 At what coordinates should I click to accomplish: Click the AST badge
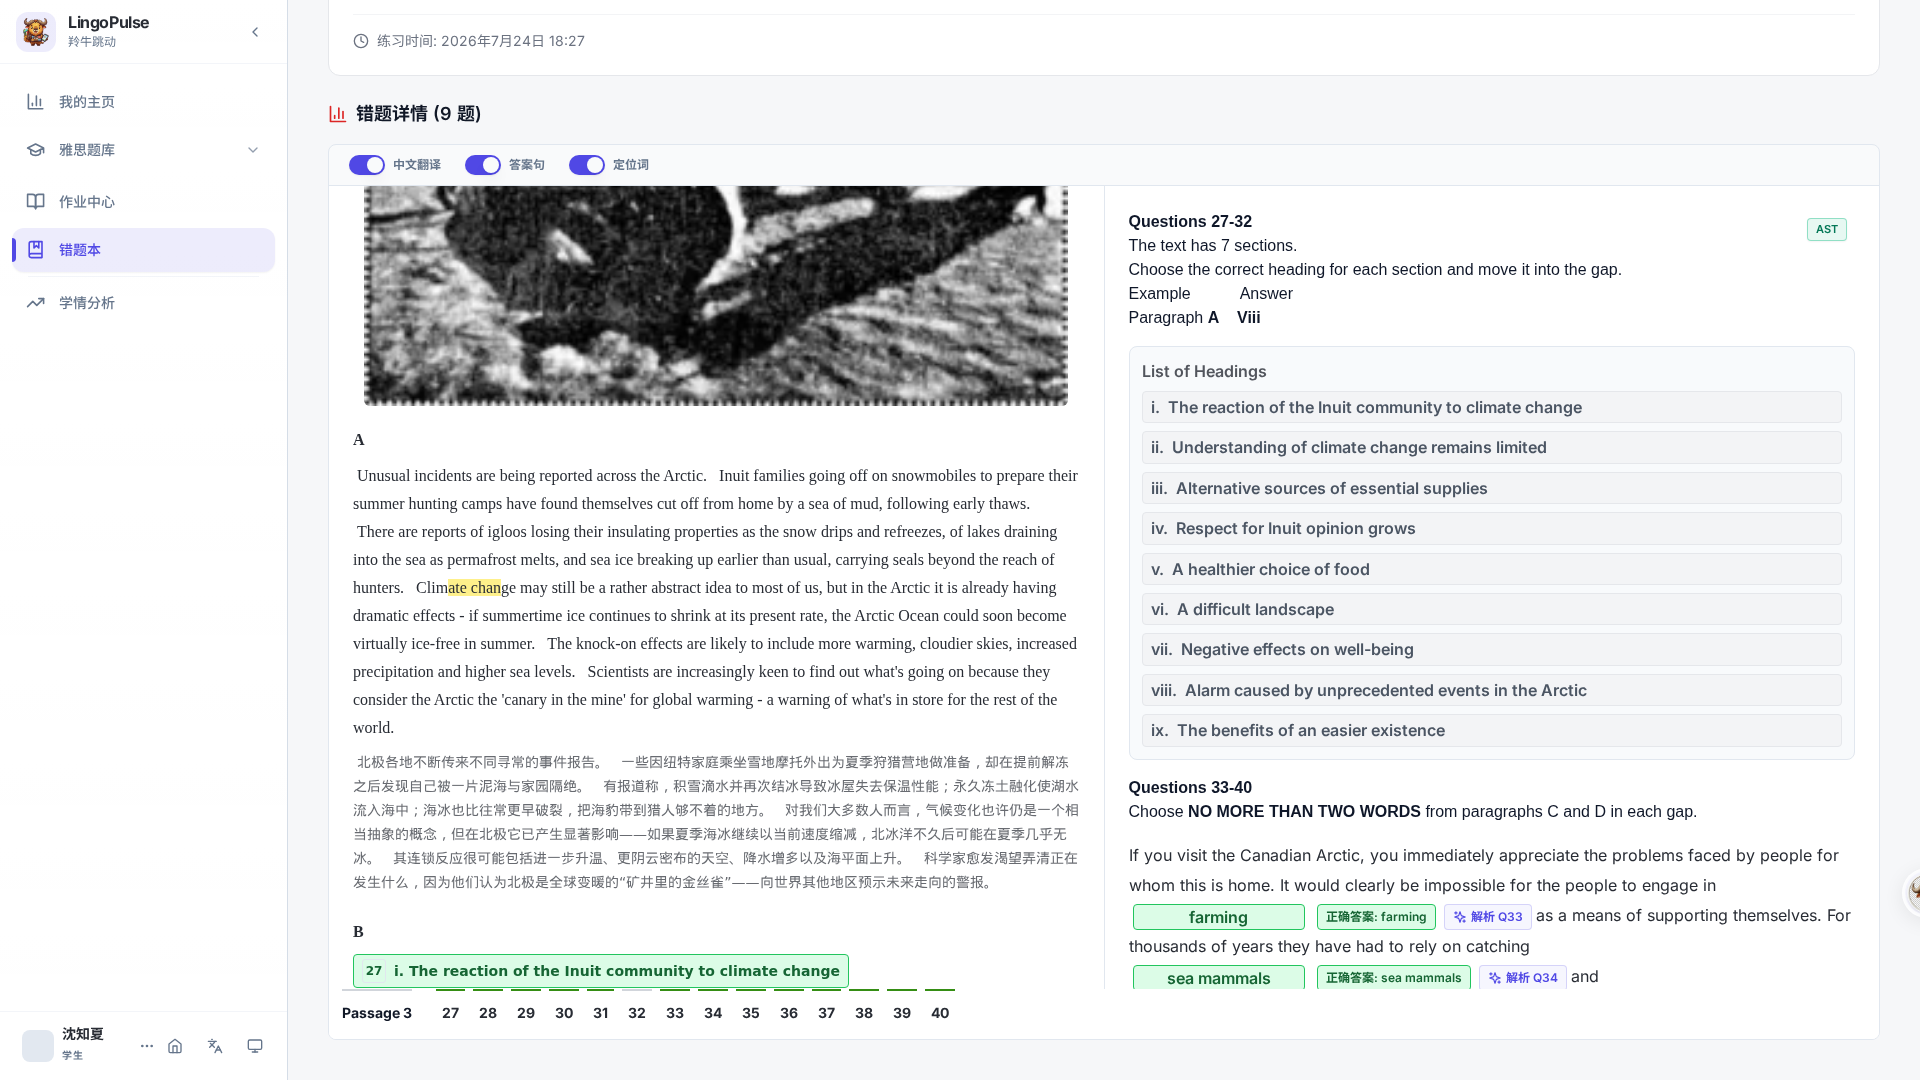click(1826, 230)
